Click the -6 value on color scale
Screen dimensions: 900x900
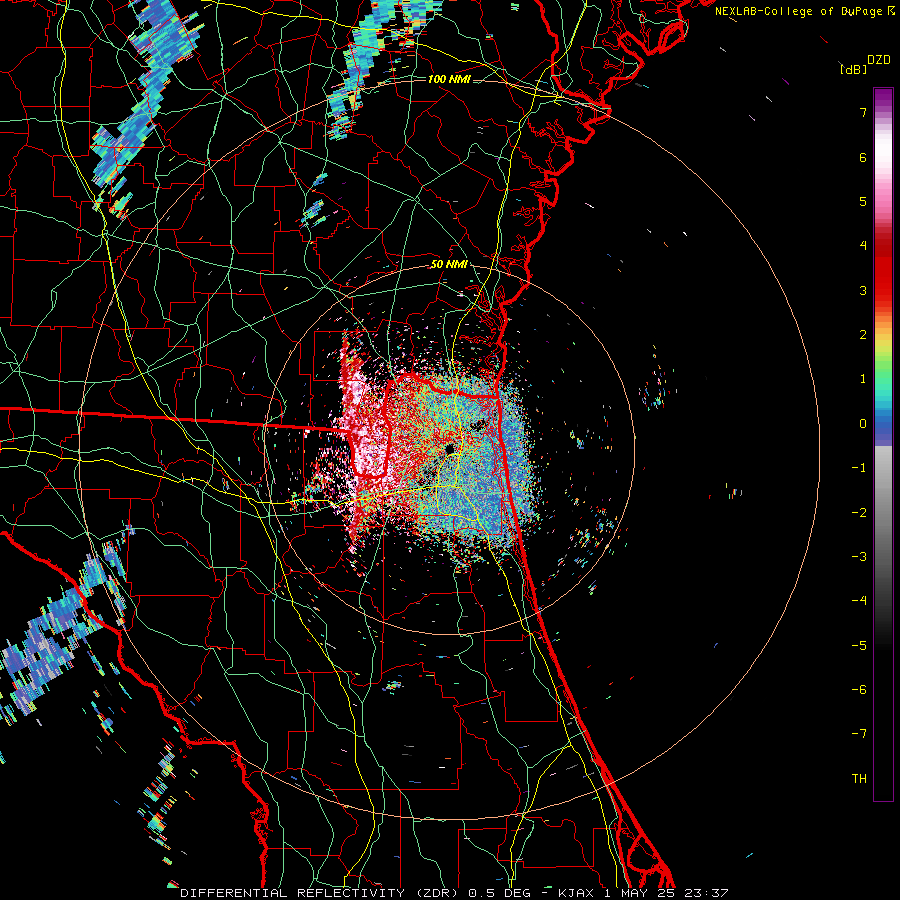click(859, 689)
